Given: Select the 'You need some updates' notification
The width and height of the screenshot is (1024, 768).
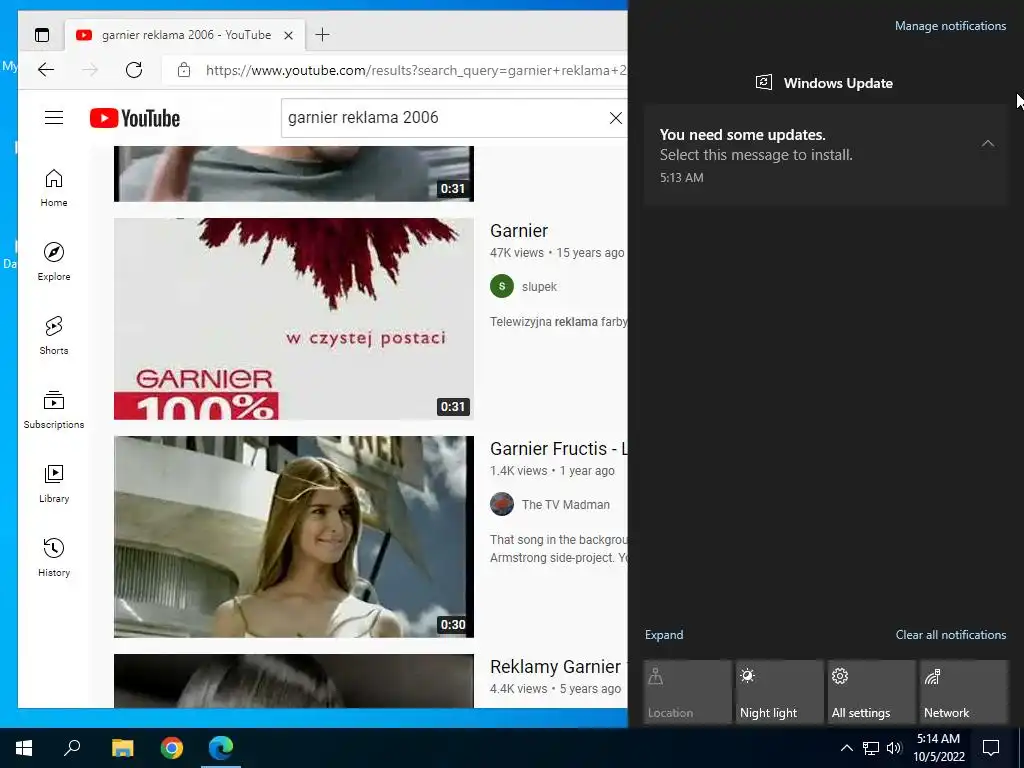Looking at the screenshot, I should pos(825,155).
